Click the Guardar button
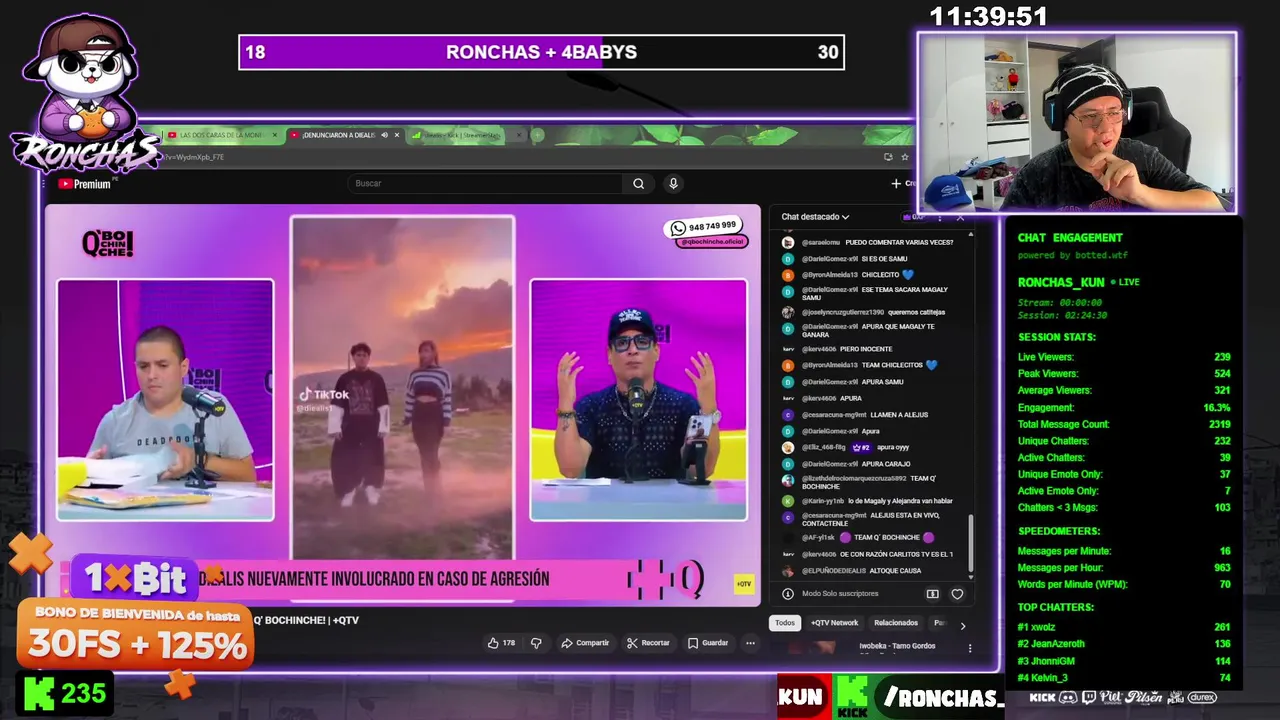 708,643
